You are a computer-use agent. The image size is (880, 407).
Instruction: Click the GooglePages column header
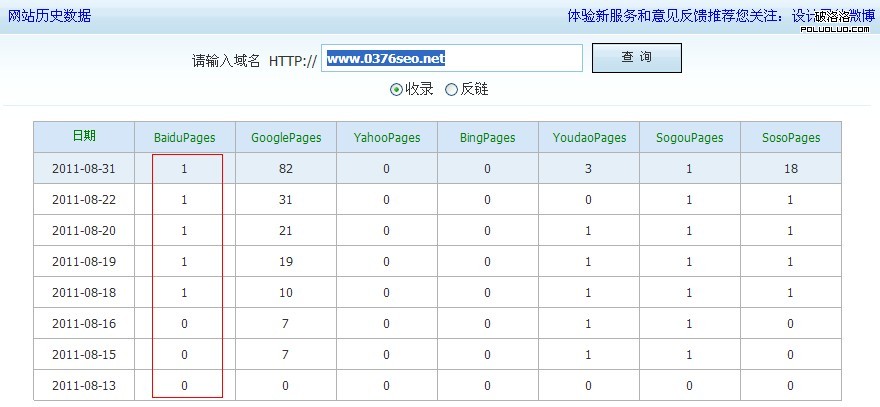286,138
